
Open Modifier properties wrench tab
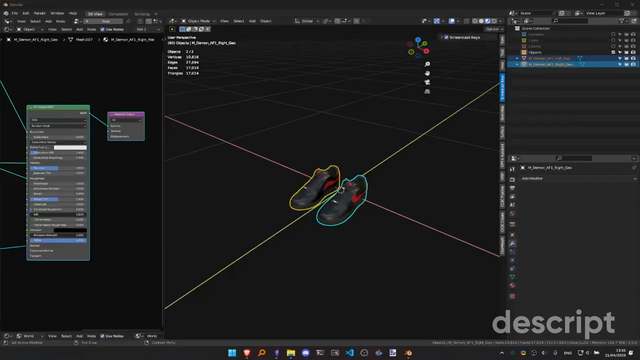point(512,243)
